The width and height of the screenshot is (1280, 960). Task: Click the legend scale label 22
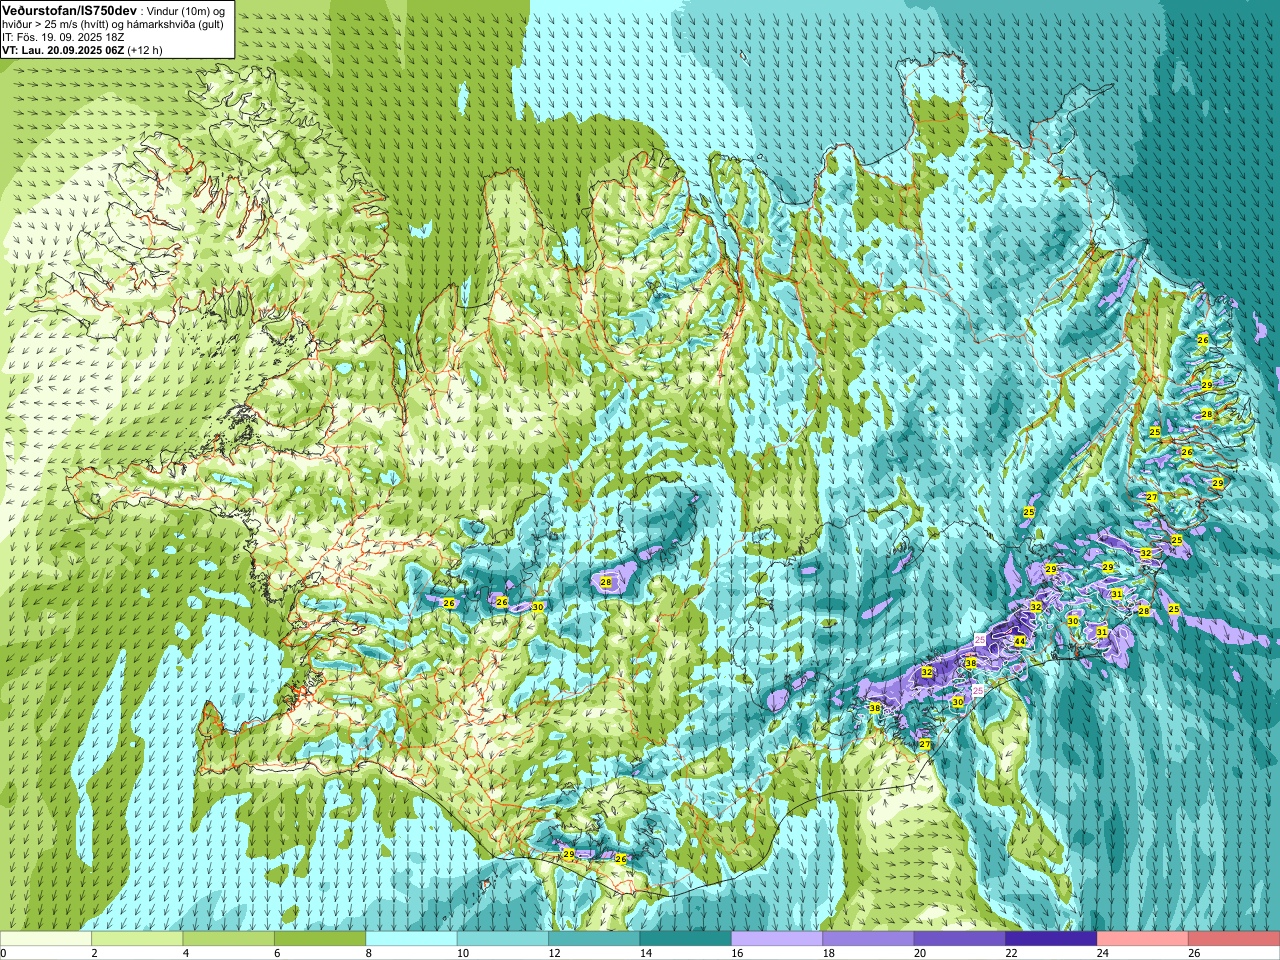coord(1011,954)
